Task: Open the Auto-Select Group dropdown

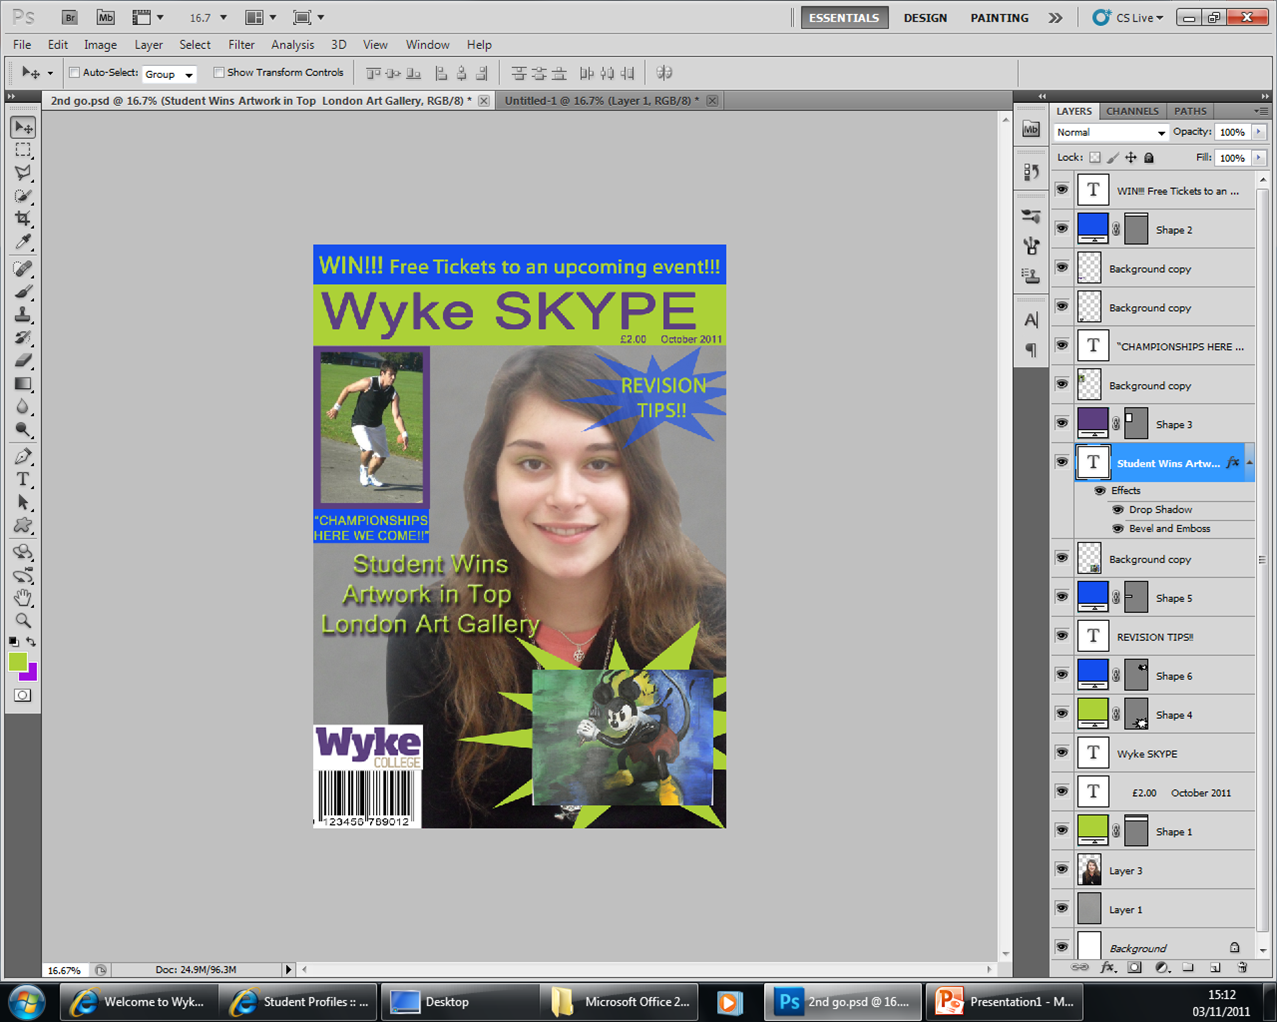Action: point(169,74)
